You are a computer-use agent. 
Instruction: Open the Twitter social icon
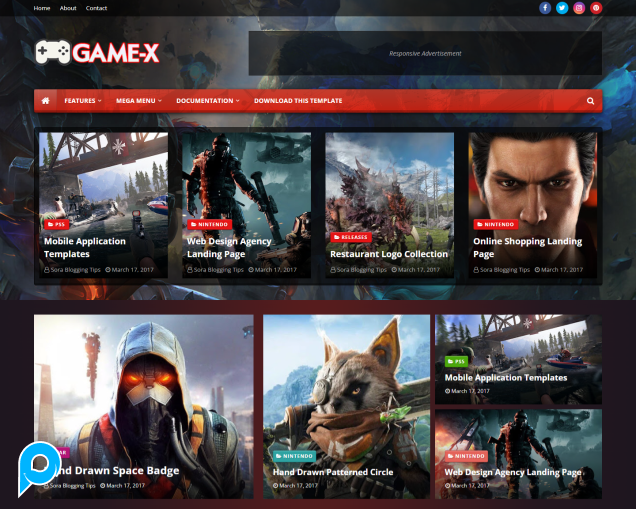tap(562, 8)
